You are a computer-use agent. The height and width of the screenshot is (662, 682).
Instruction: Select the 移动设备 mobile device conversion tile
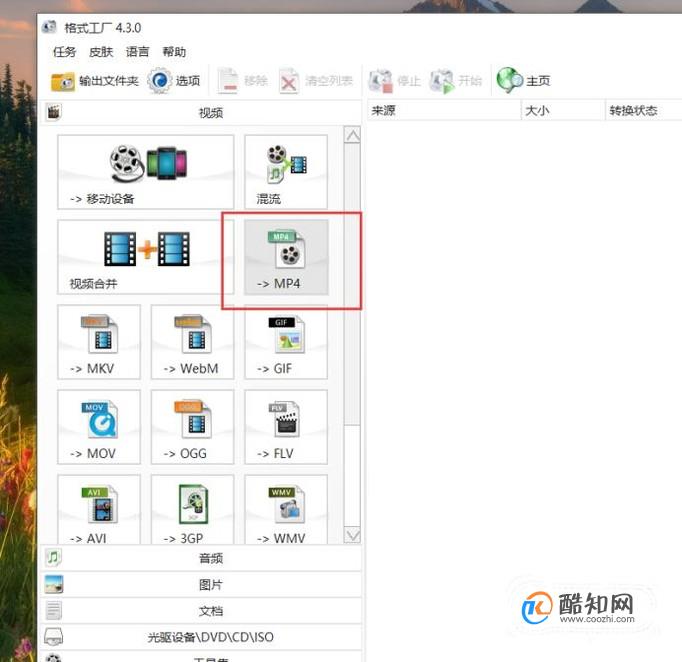coord(146,172)
